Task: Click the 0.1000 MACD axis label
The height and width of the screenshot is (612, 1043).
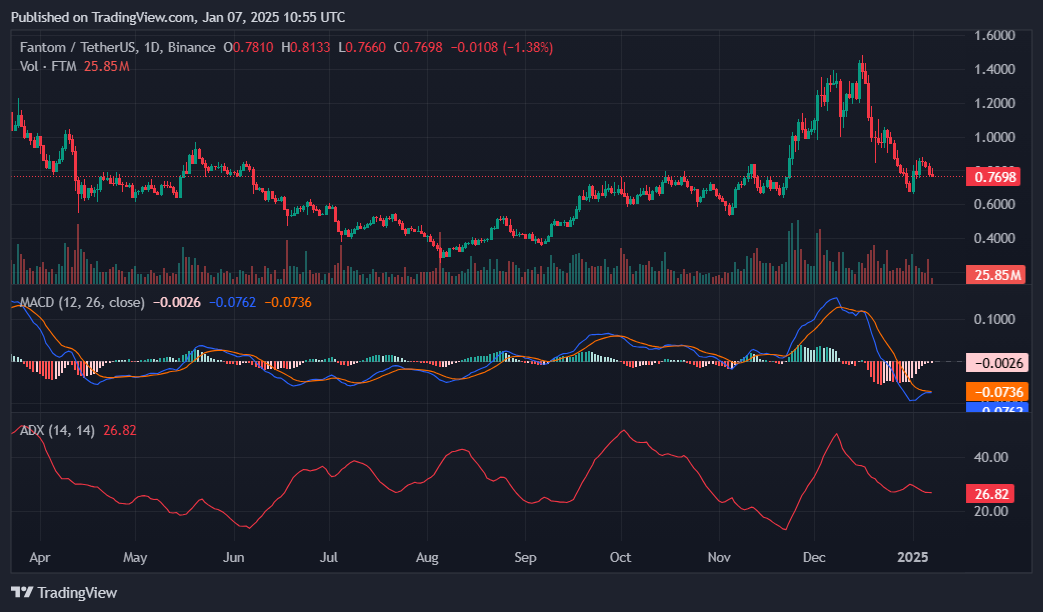Action: tap(994, 319)
